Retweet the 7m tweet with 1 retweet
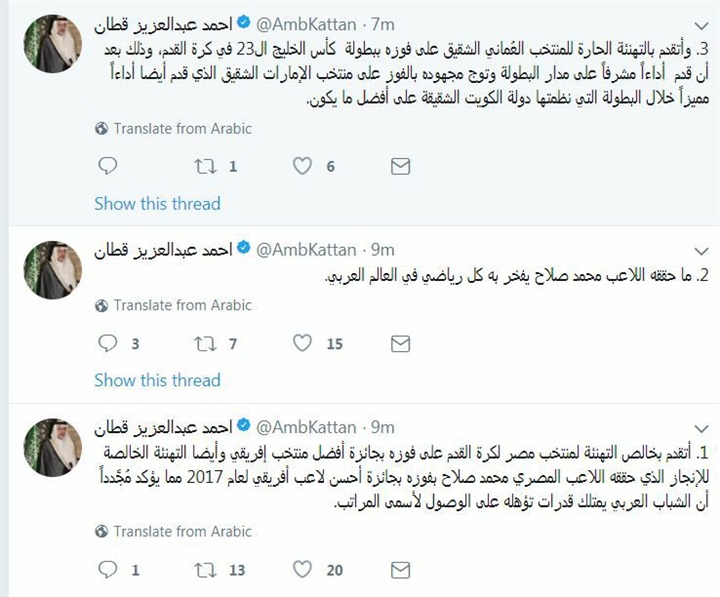Viewport: 720px width, 597px height. 205,166
